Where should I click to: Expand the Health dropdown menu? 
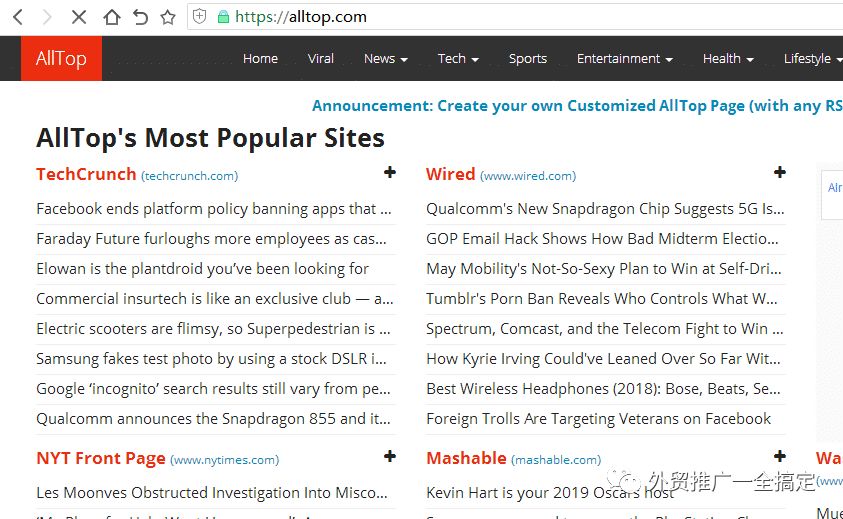728,58
